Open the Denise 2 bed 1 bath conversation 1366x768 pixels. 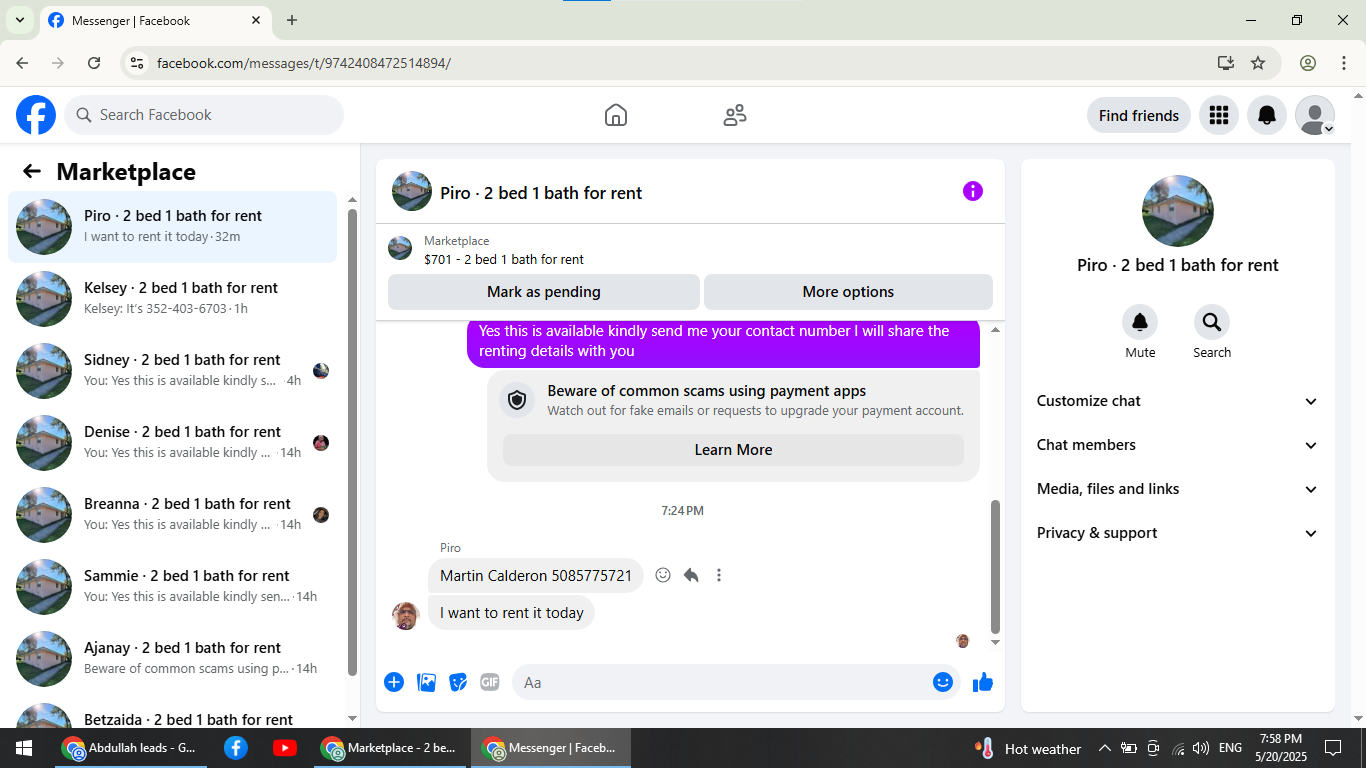click(173, 443)
